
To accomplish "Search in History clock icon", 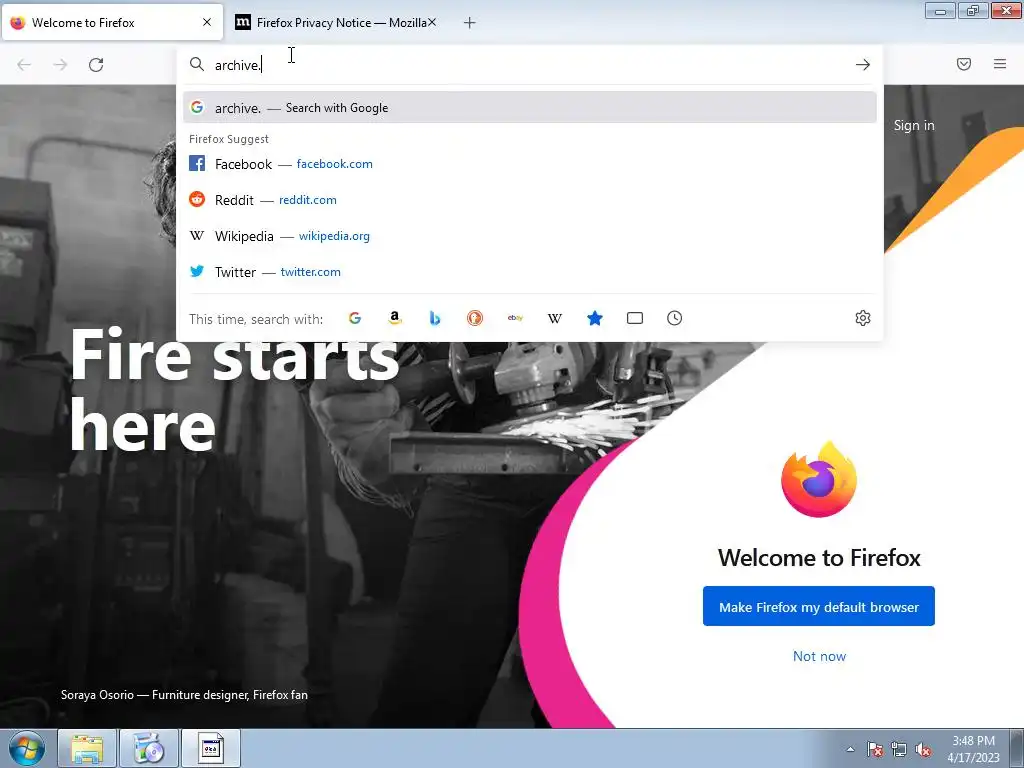I will 675,318.
